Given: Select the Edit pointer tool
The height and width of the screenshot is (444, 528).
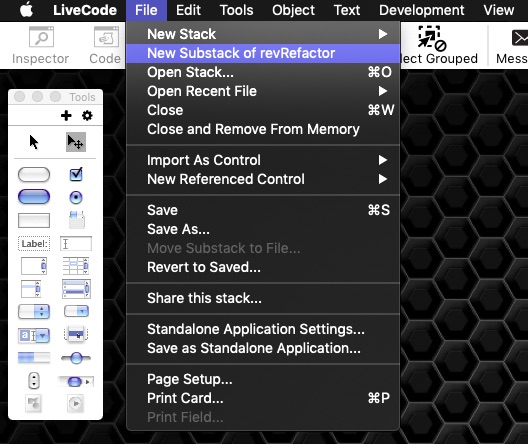Looking at the screenshot, I should coord(76,142).
